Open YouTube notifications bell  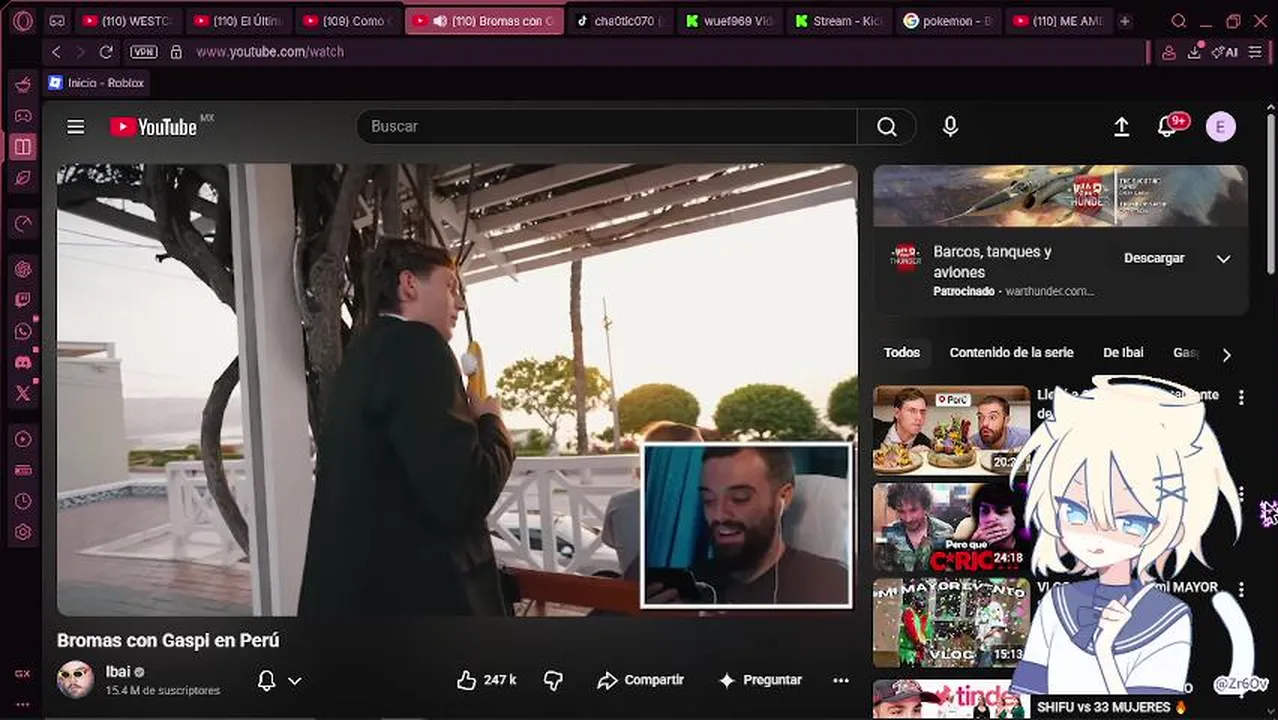coord(1167,126)
